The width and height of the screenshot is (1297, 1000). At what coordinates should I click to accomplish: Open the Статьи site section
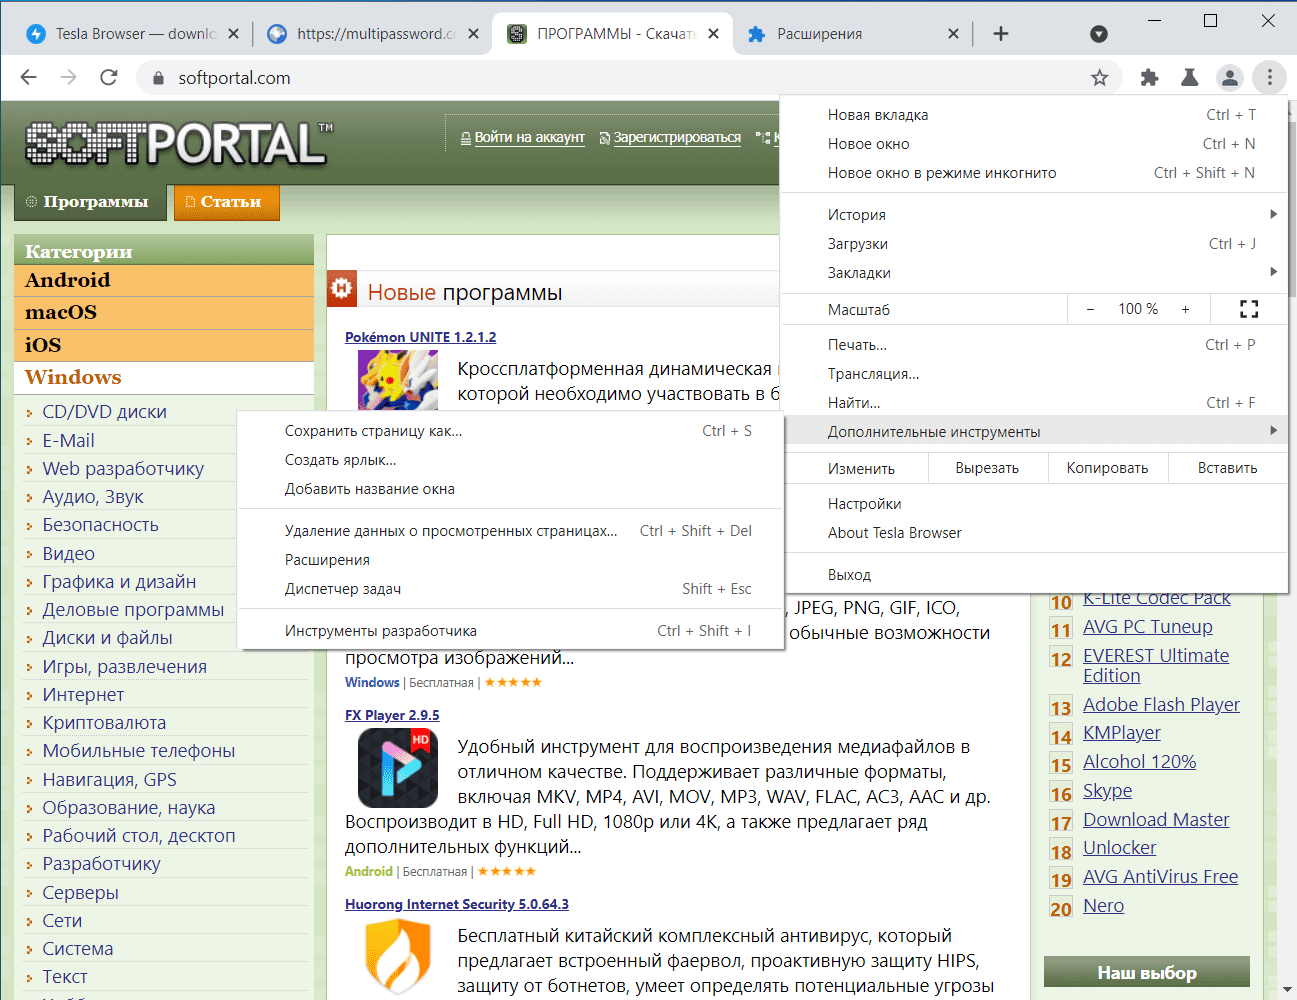(226, 202)
